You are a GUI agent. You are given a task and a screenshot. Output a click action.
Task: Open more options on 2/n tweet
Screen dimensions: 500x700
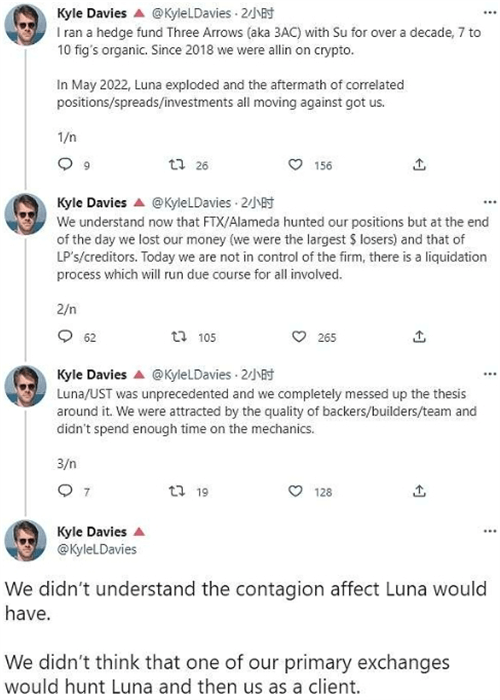[490, 202]
